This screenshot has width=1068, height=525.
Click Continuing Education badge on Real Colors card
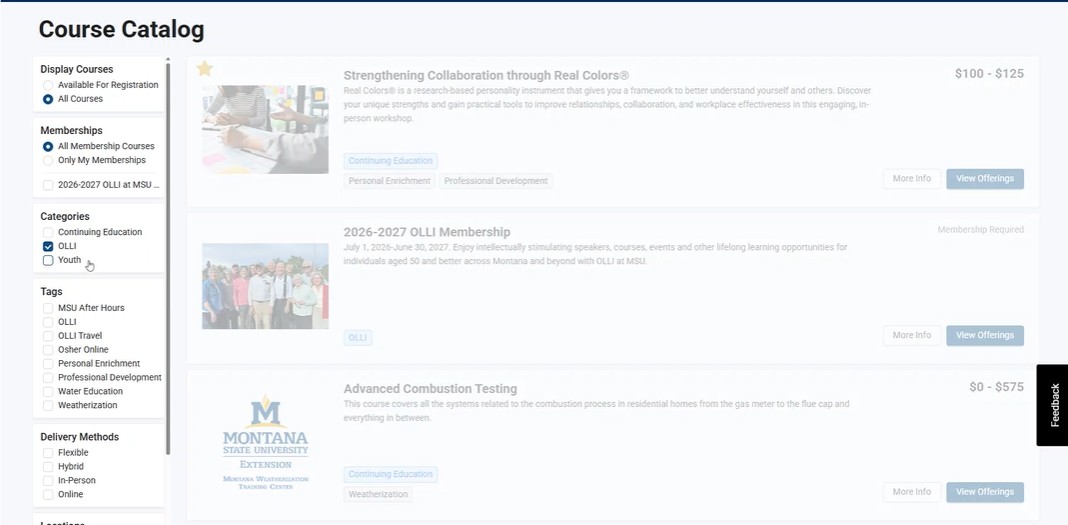click(x=390, y=161)
